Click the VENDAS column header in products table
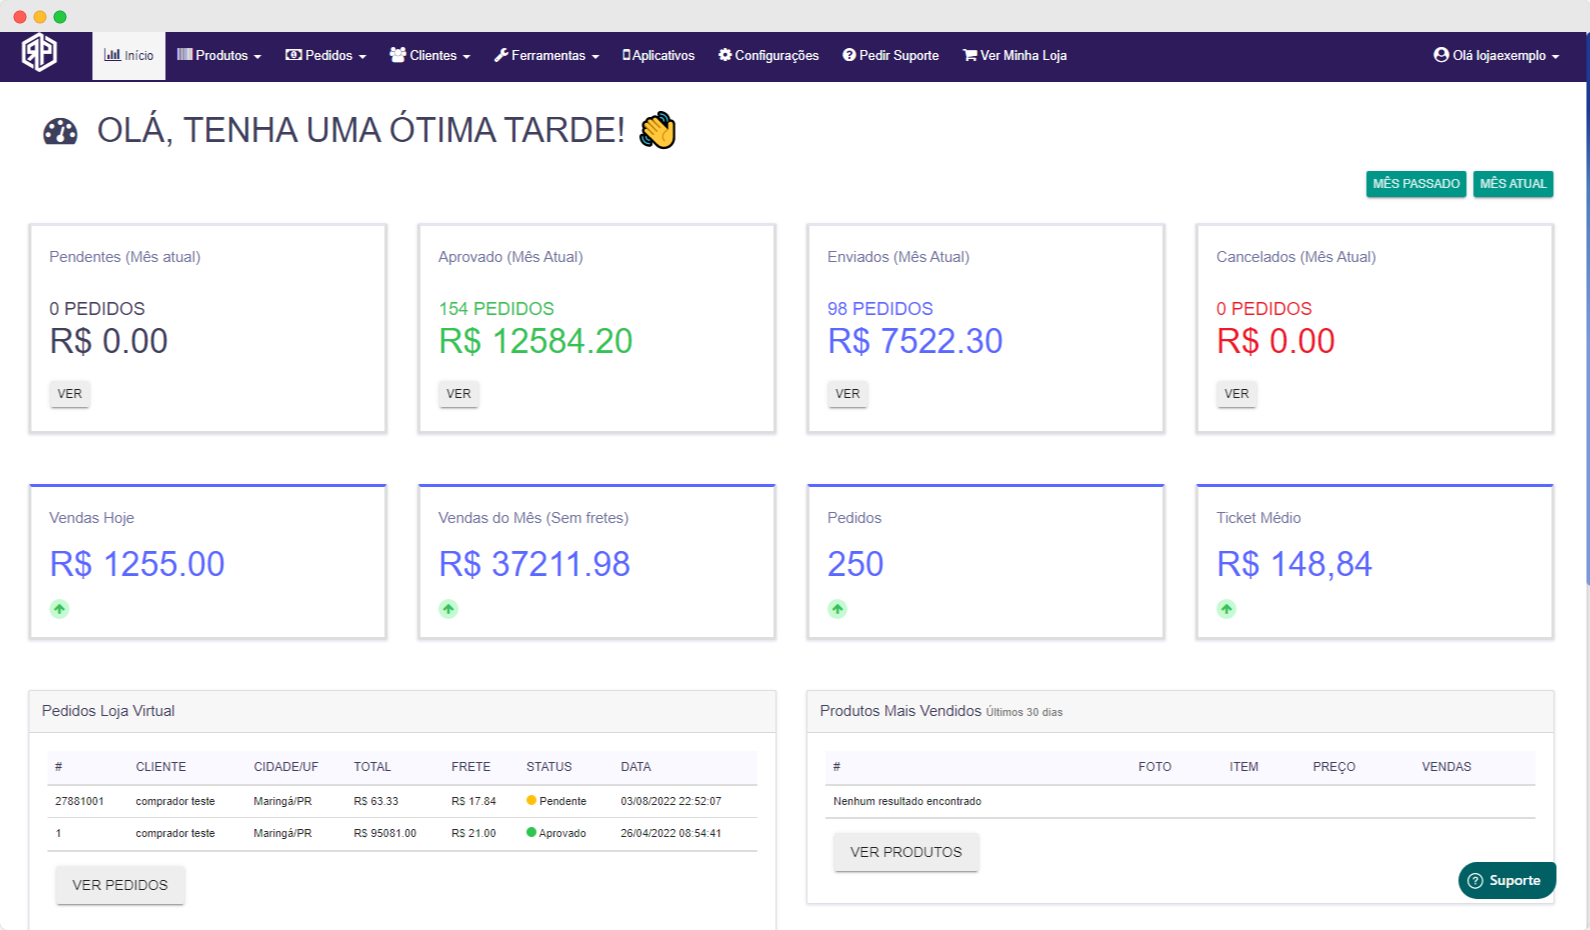This screenshot has height=930, width=1590. point(1447,767)
